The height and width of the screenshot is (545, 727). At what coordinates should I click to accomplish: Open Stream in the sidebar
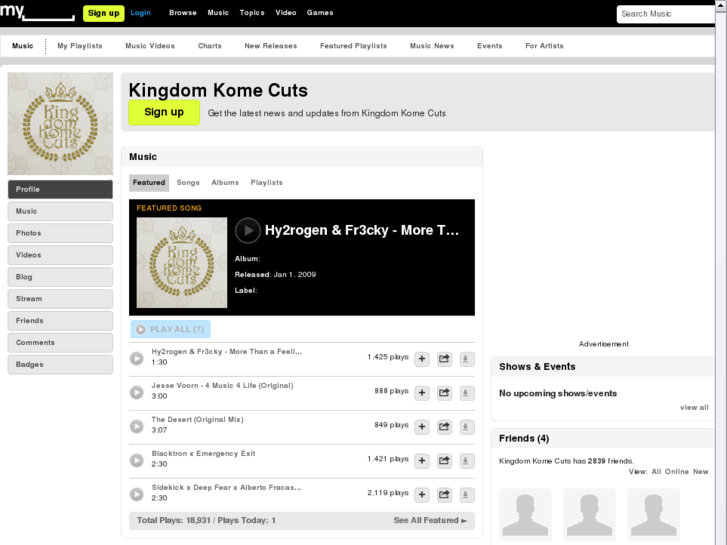[60, 299]
